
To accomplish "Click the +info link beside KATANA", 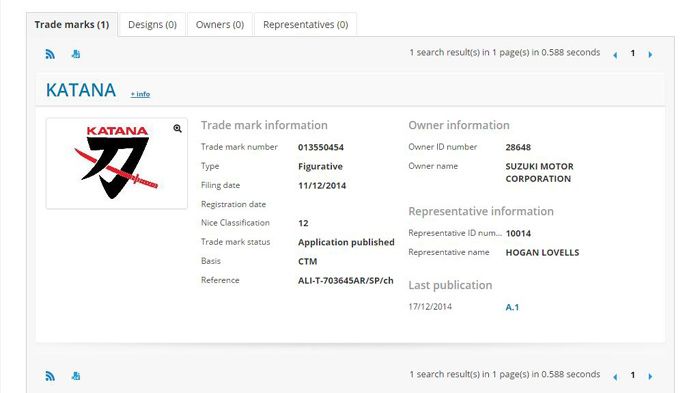I will point(140,94).
